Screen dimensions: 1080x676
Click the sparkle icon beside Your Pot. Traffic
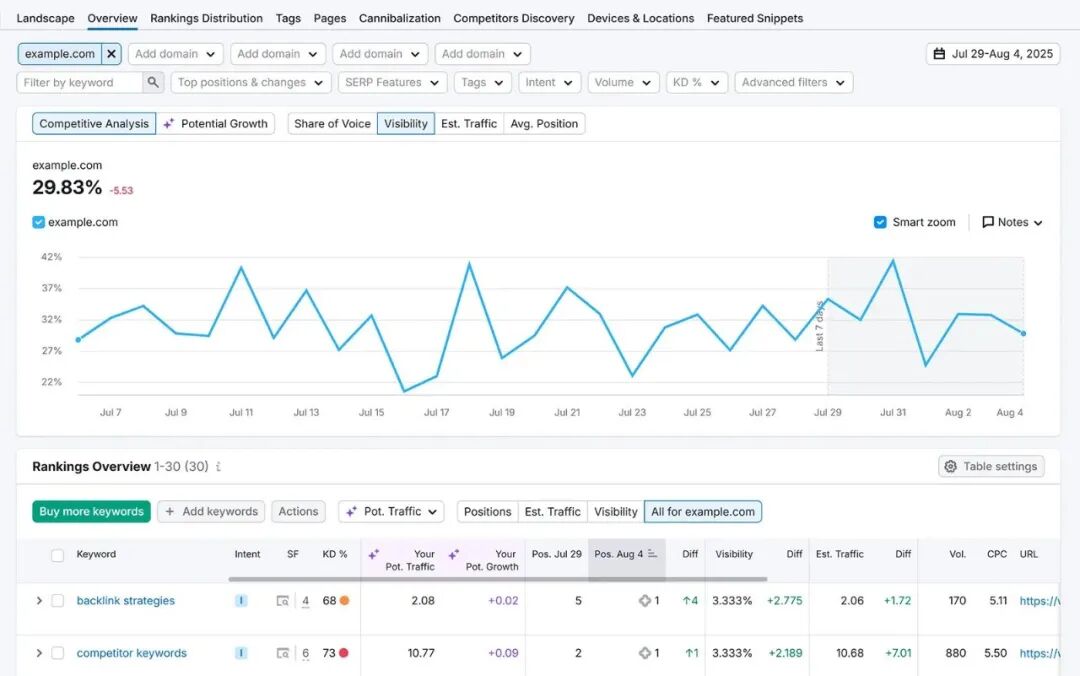tap(374, 554)
